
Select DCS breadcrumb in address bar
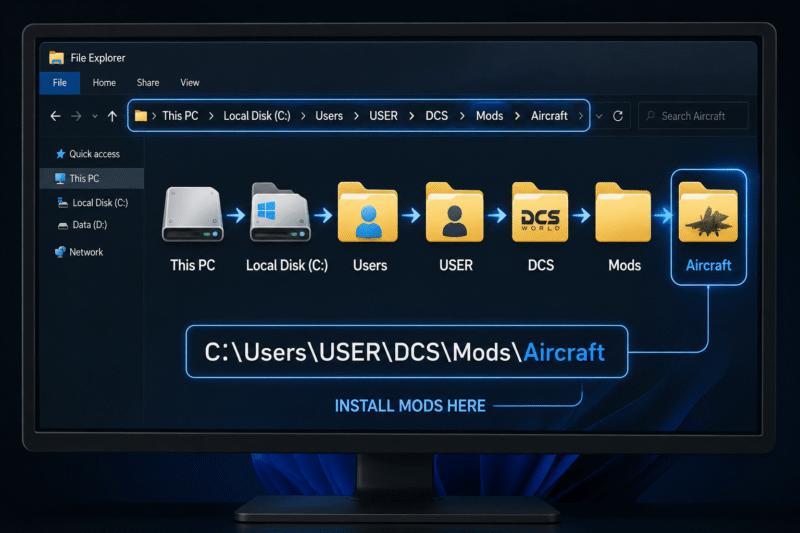click(437, 116)
